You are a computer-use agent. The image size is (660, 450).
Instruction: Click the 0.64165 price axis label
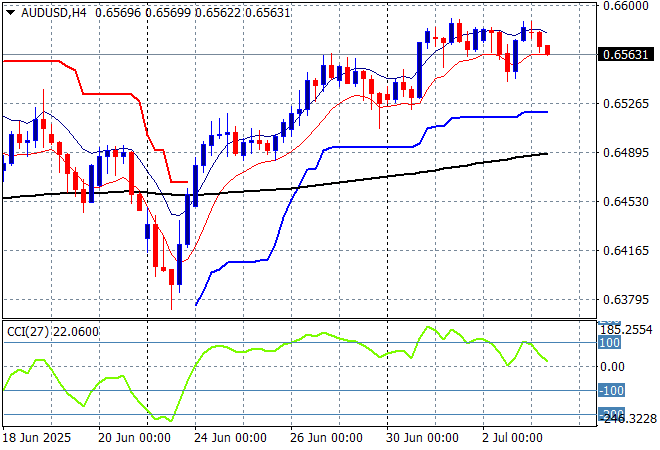tap(626, 251)
